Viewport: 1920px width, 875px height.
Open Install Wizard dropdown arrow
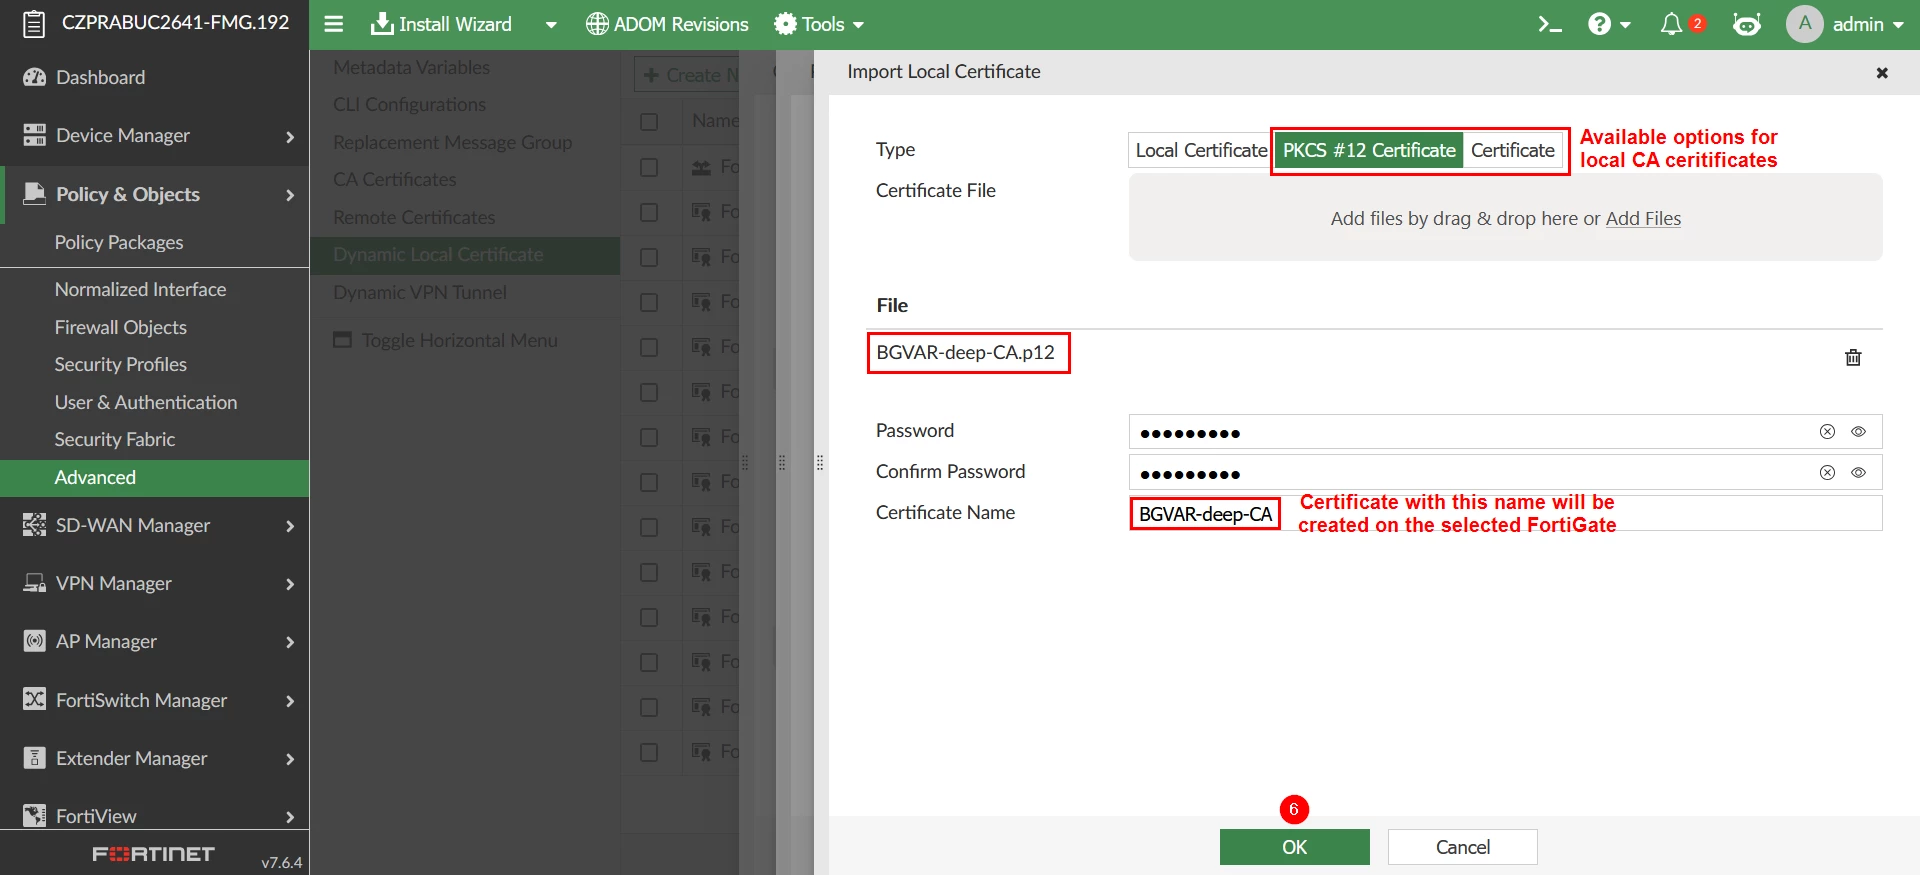click(551, 25)
